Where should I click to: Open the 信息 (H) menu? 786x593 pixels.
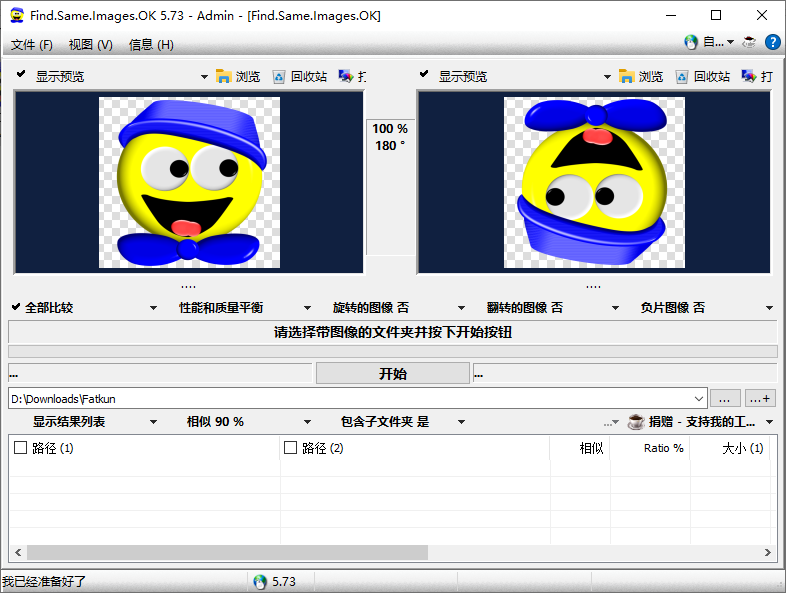pos(151,45)
